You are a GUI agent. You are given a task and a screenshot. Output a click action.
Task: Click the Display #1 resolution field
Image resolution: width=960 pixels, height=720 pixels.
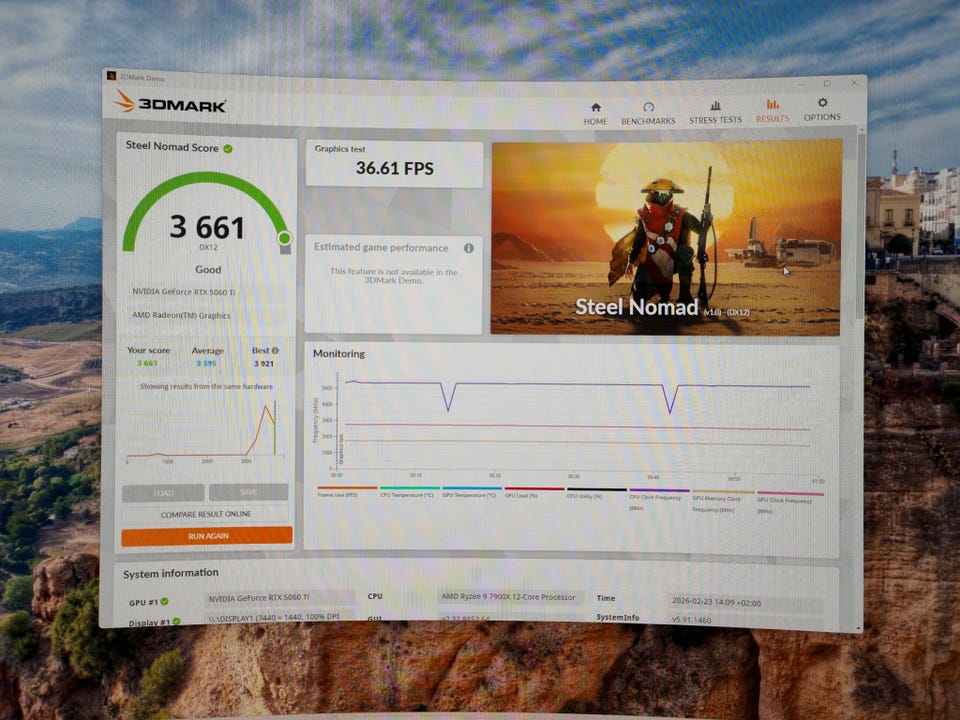[280, 617]
